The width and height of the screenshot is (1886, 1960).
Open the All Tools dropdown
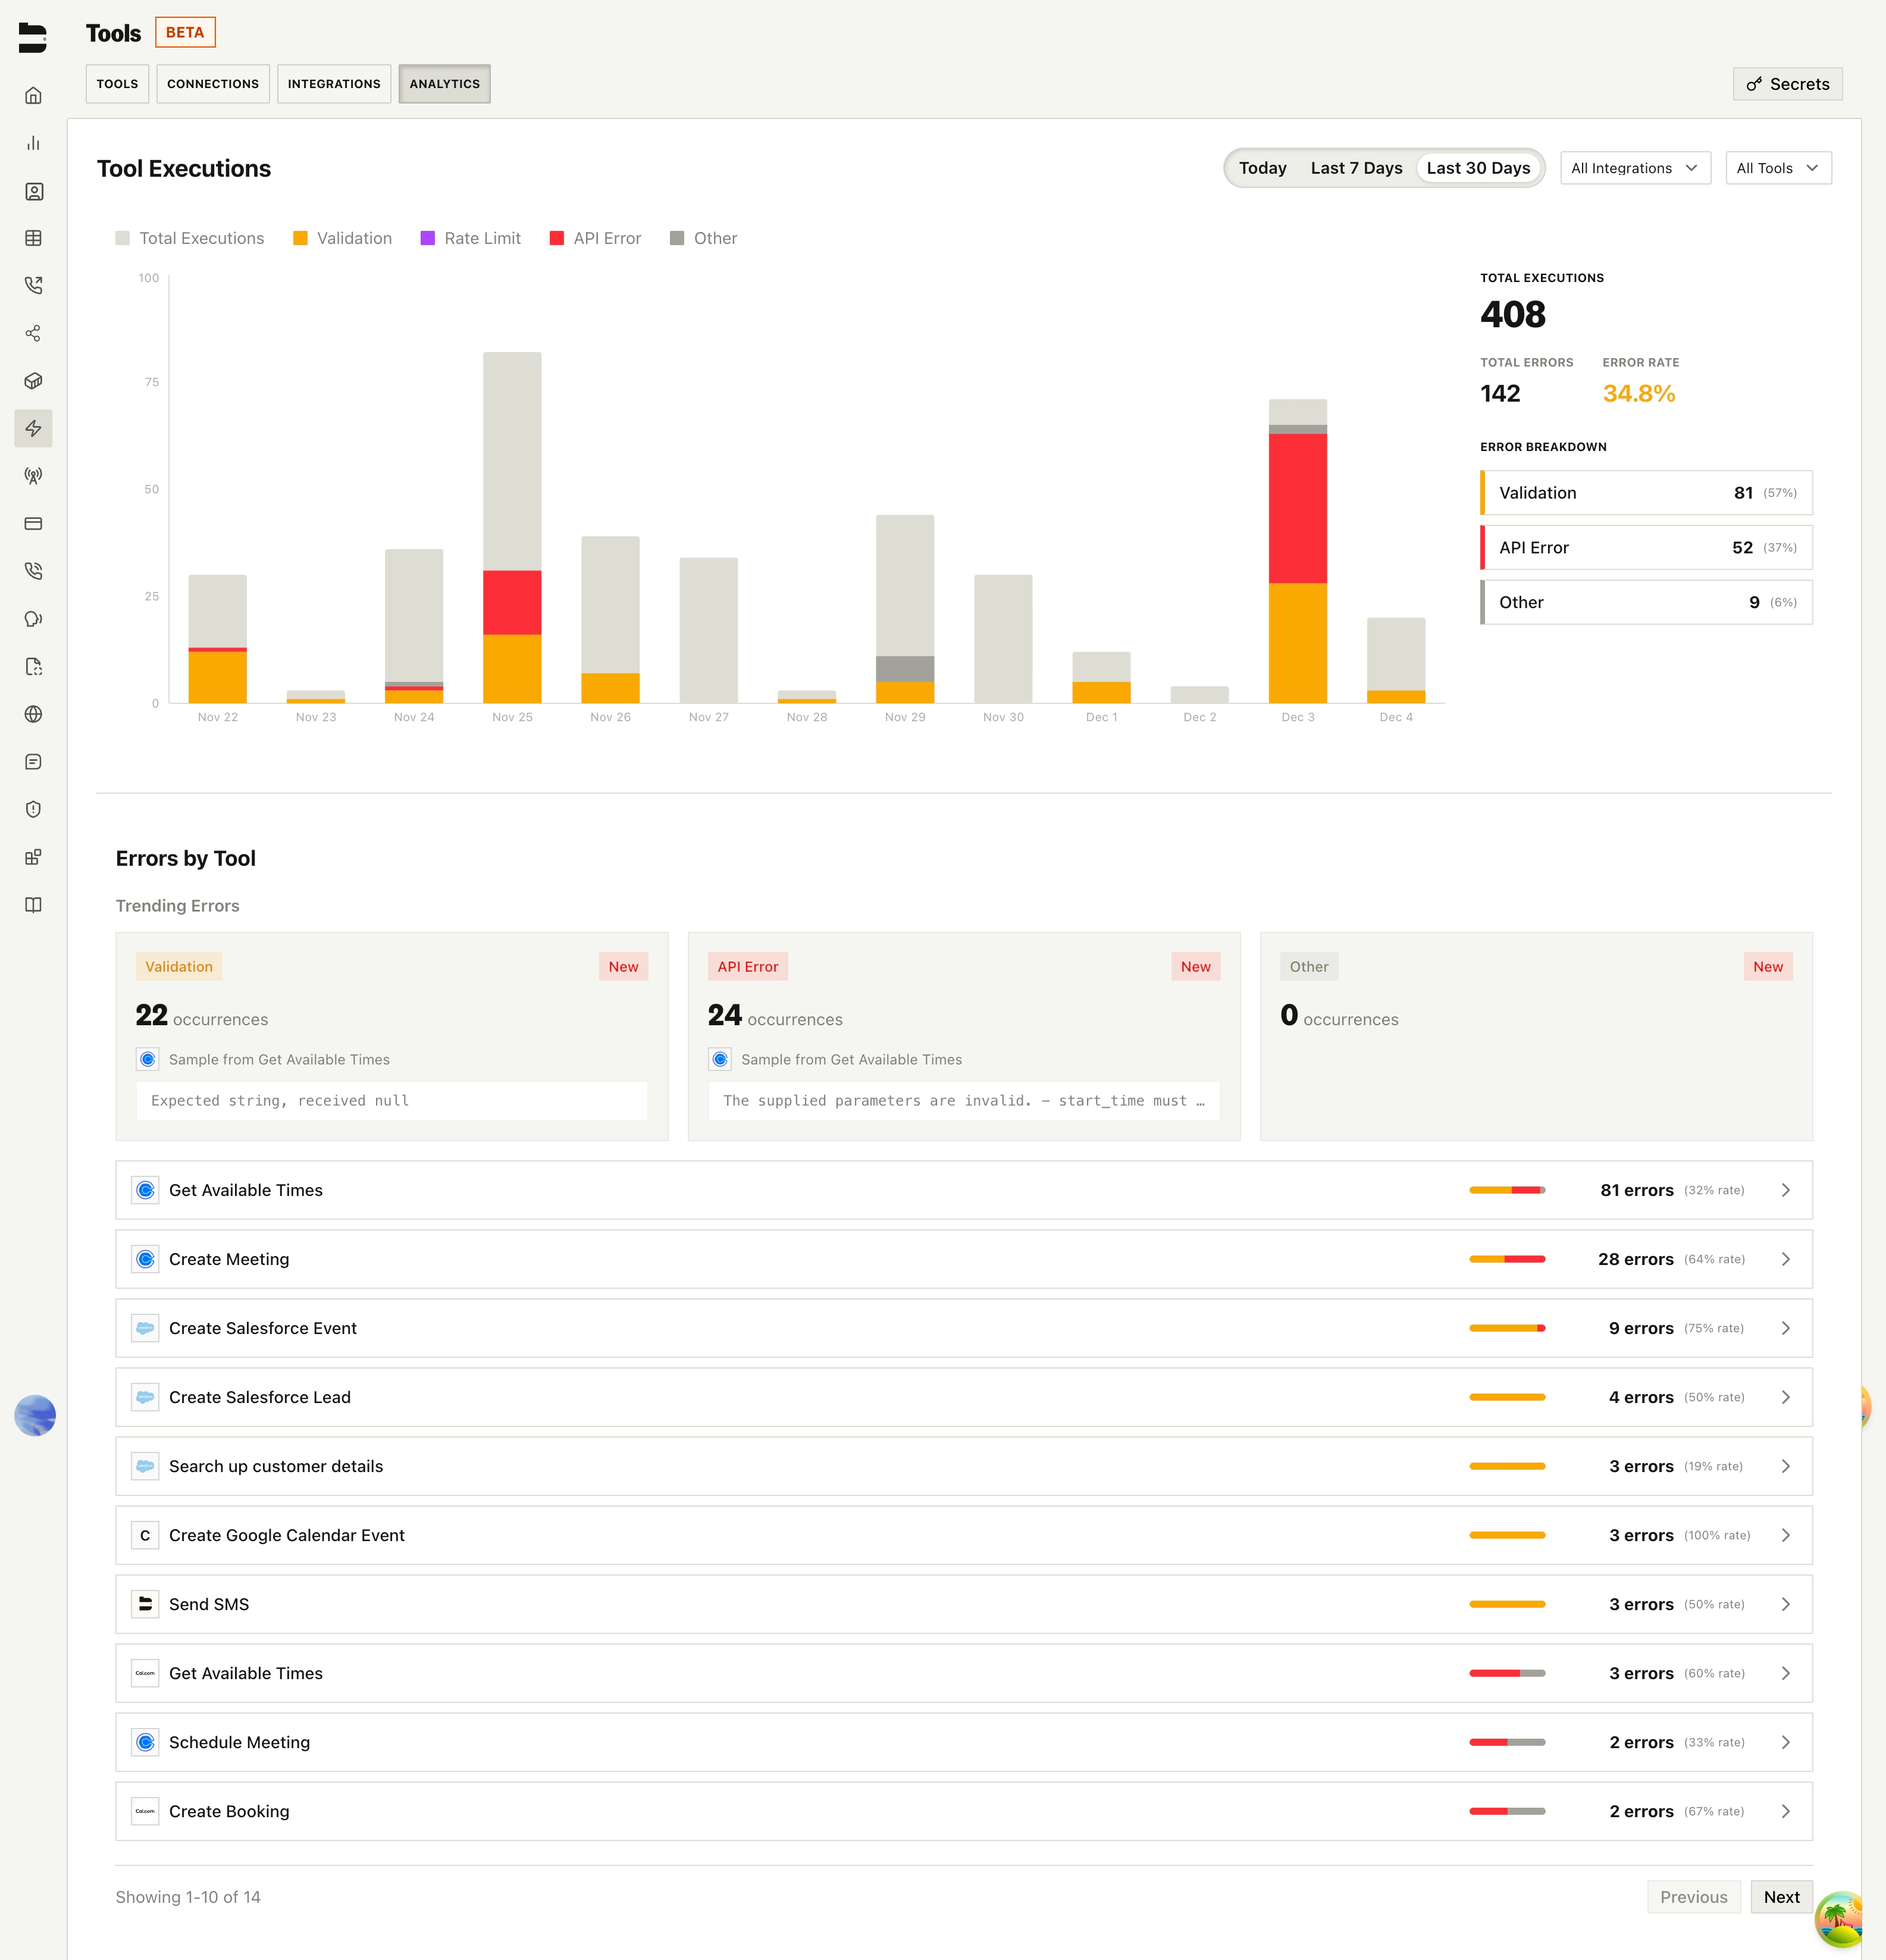[1778, 167]
